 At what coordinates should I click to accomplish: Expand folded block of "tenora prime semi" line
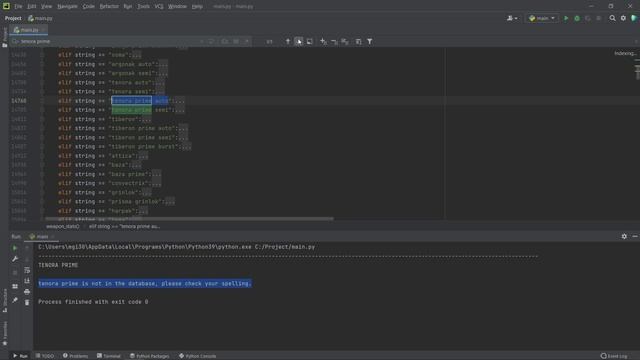tap(179, 110)
